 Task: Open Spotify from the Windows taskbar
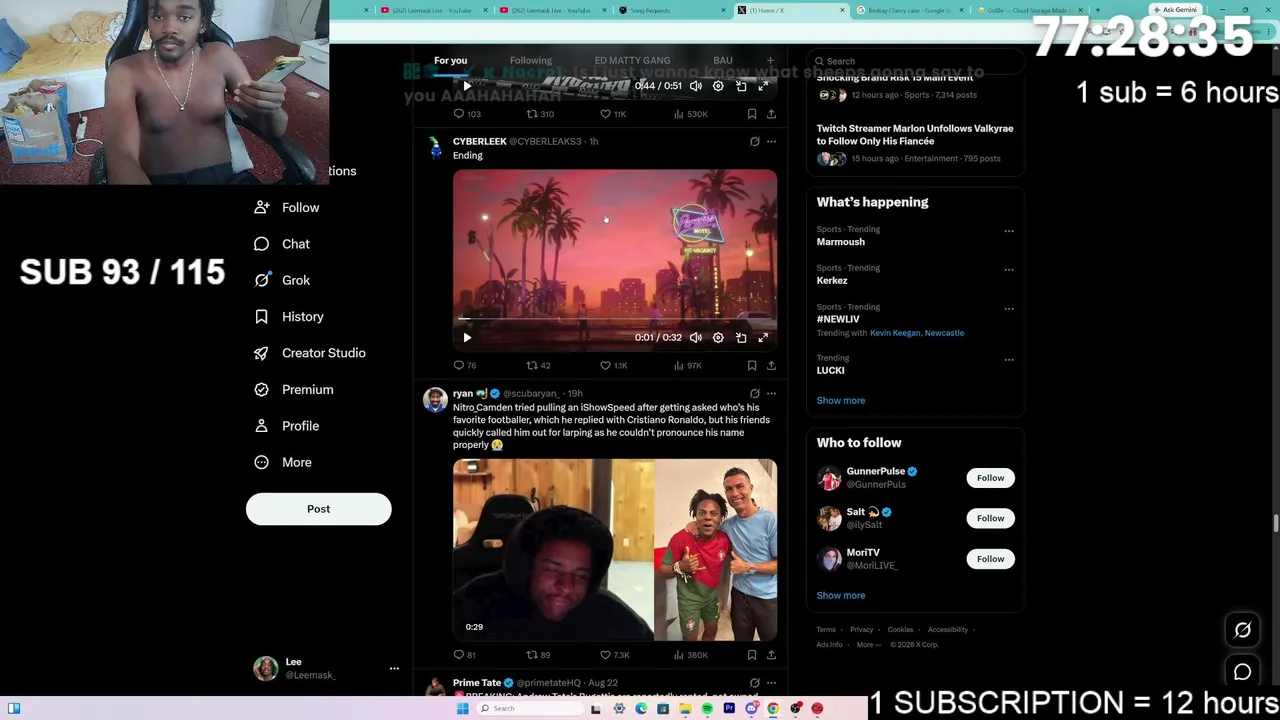click(x=707, y=709)
